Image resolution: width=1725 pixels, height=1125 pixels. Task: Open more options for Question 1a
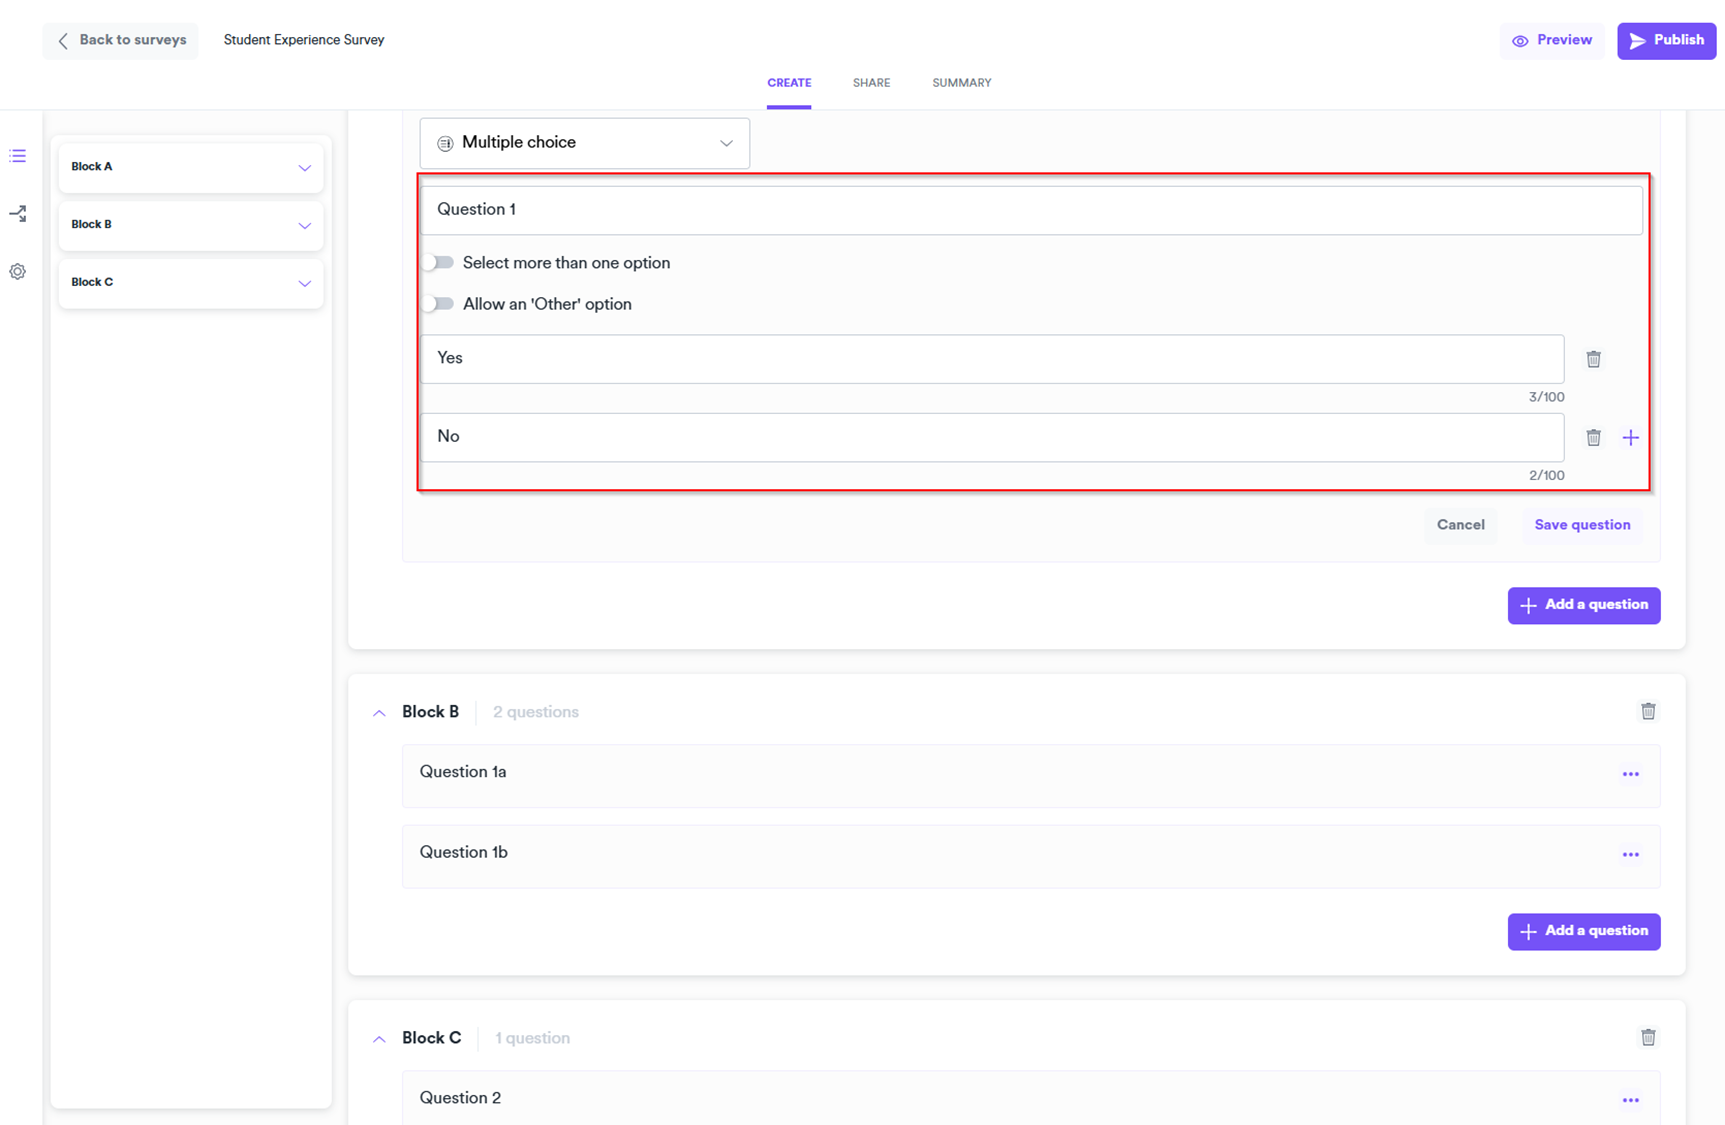click(1630, 774)
